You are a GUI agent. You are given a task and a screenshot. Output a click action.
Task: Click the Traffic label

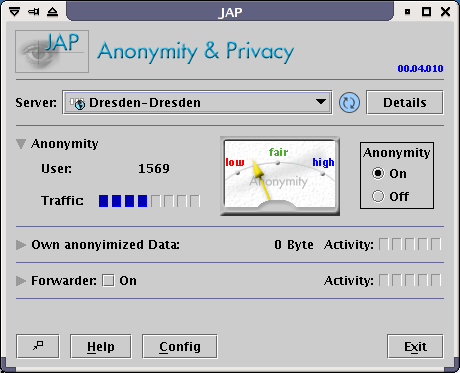coord(62,201)
